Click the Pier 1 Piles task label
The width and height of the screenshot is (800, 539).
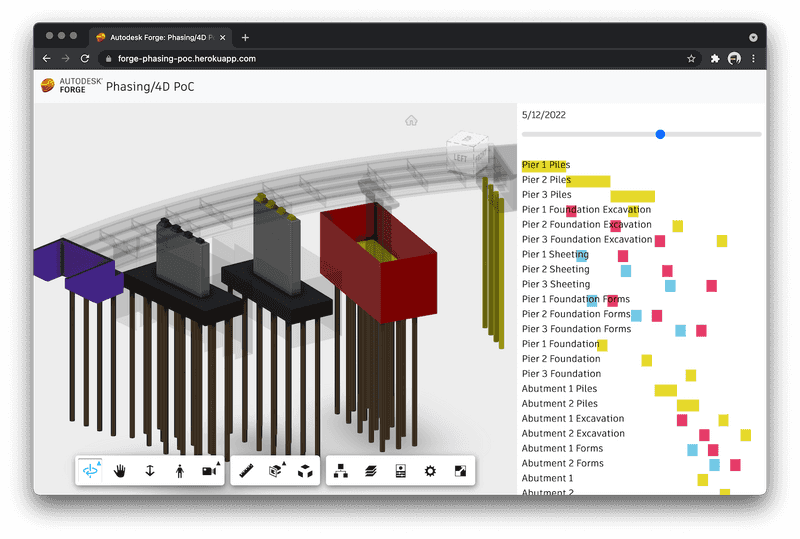point(546,165)
